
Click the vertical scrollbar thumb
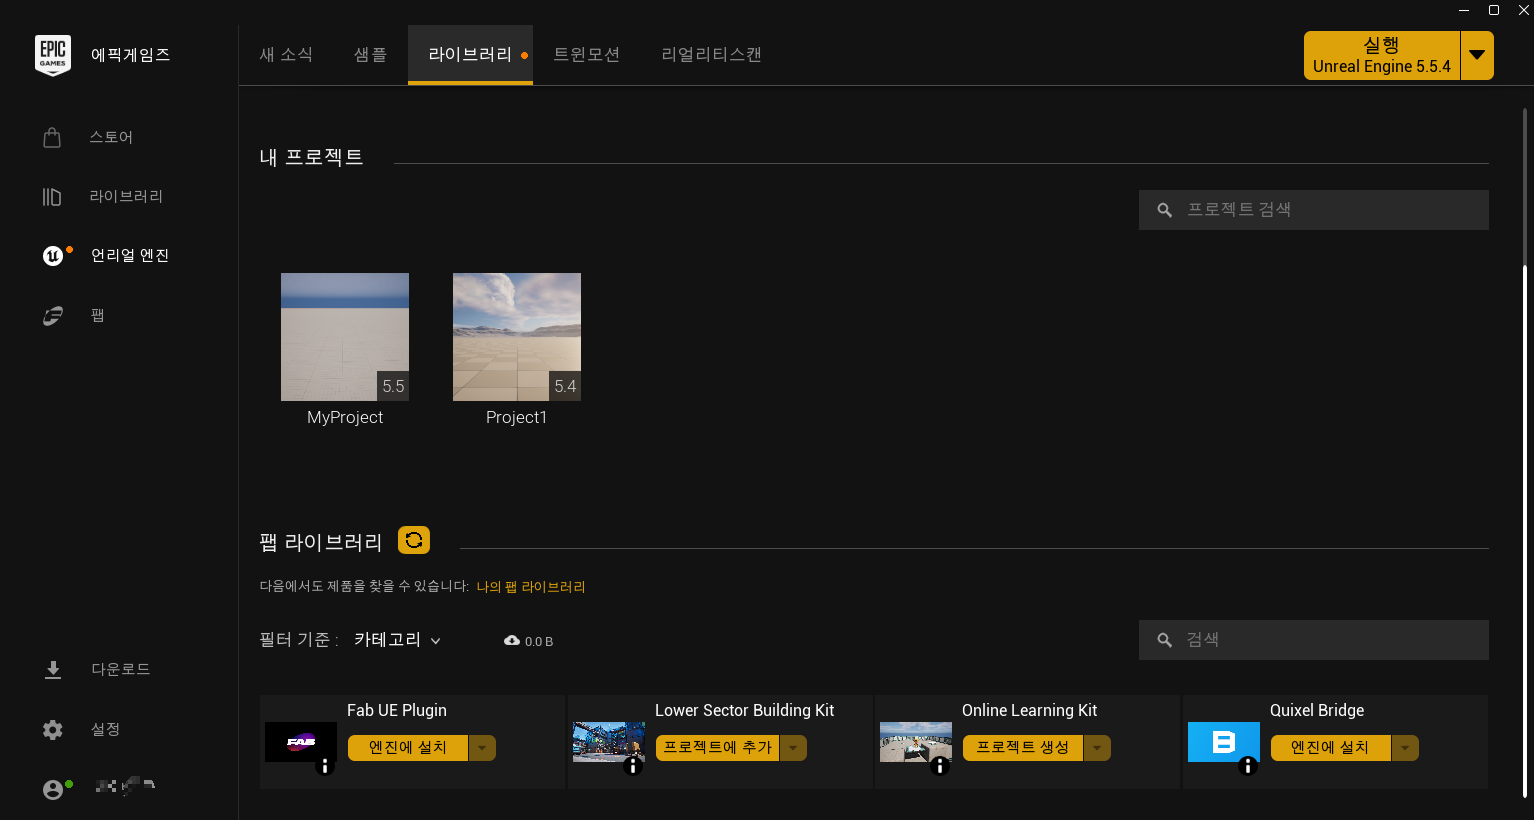click(x=1525, y=530)
